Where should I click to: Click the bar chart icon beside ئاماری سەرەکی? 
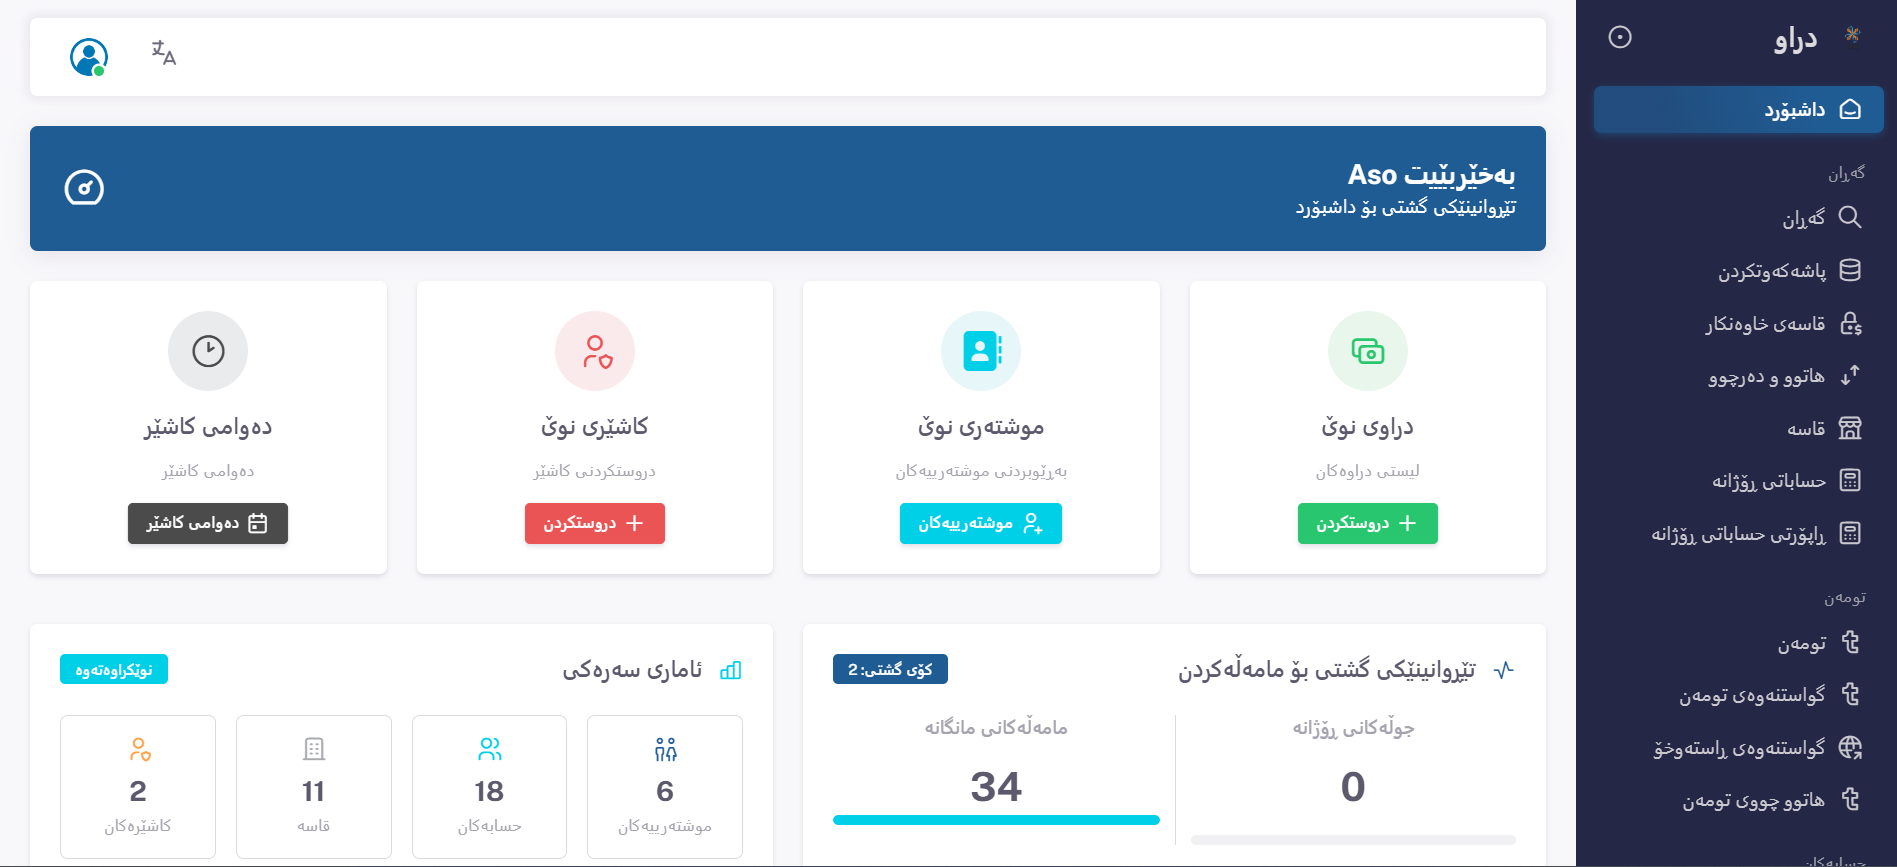(731, 670)
